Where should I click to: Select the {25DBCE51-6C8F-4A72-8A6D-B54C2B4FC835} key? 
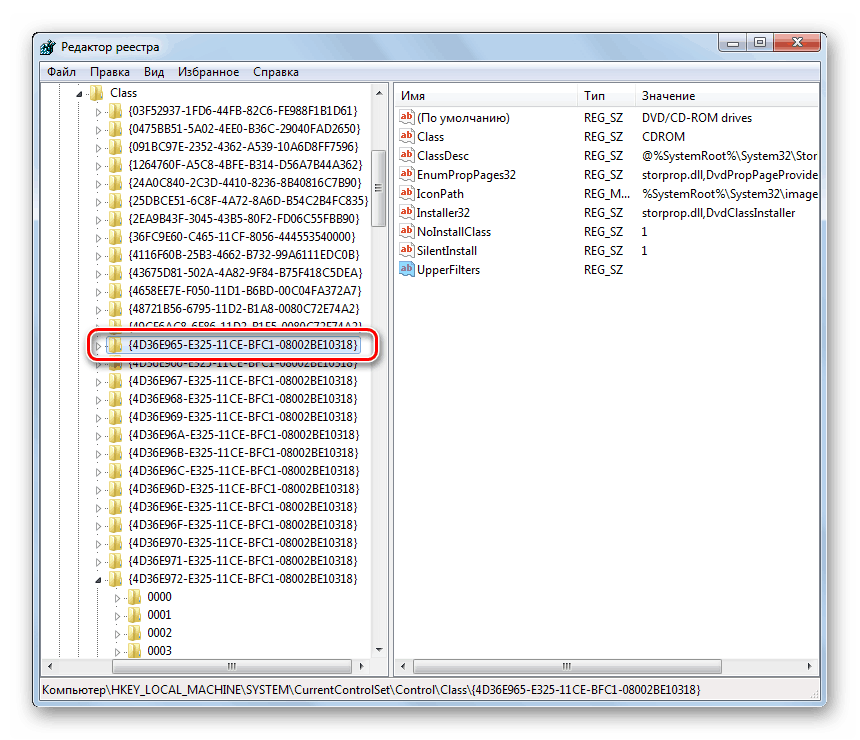click(248, 201)
